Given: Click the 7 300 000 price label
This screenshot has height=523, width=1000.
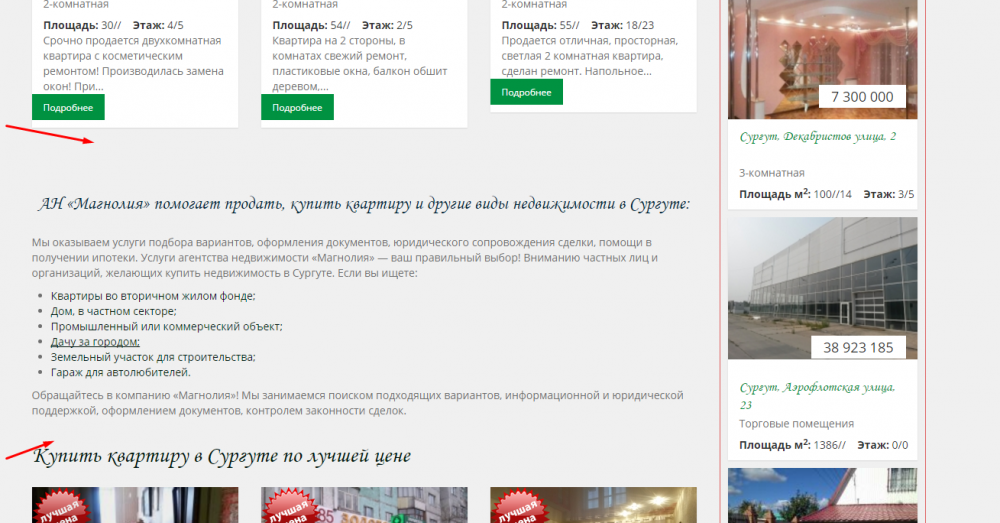Looking at the screenshot, I should coord(862,97).
